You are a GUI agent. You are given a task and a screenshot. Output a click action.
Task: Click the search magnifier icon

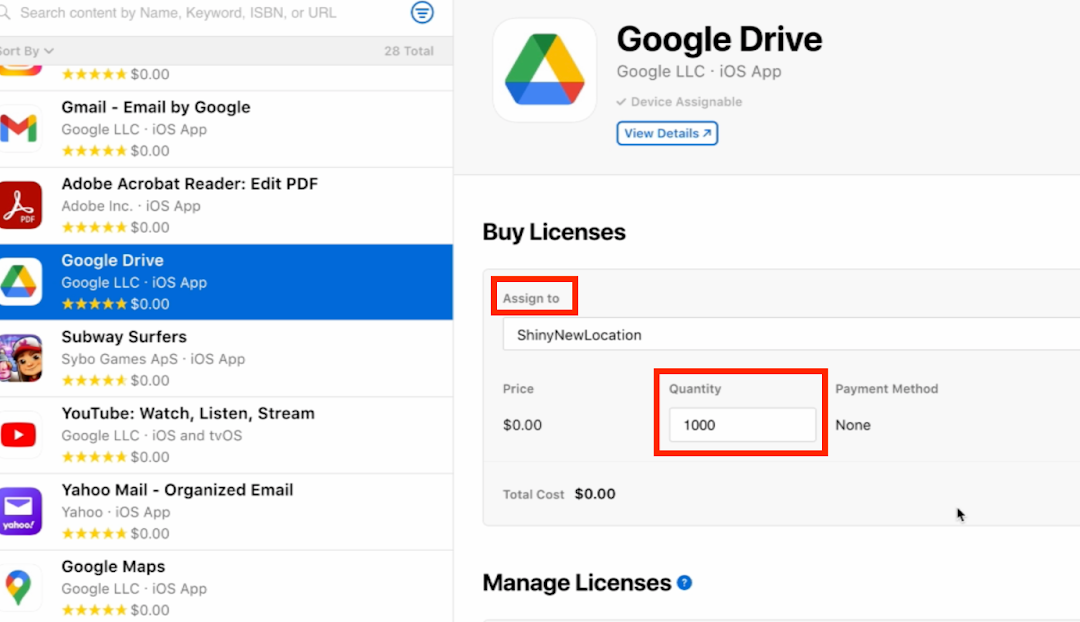[x=5, y=12]
